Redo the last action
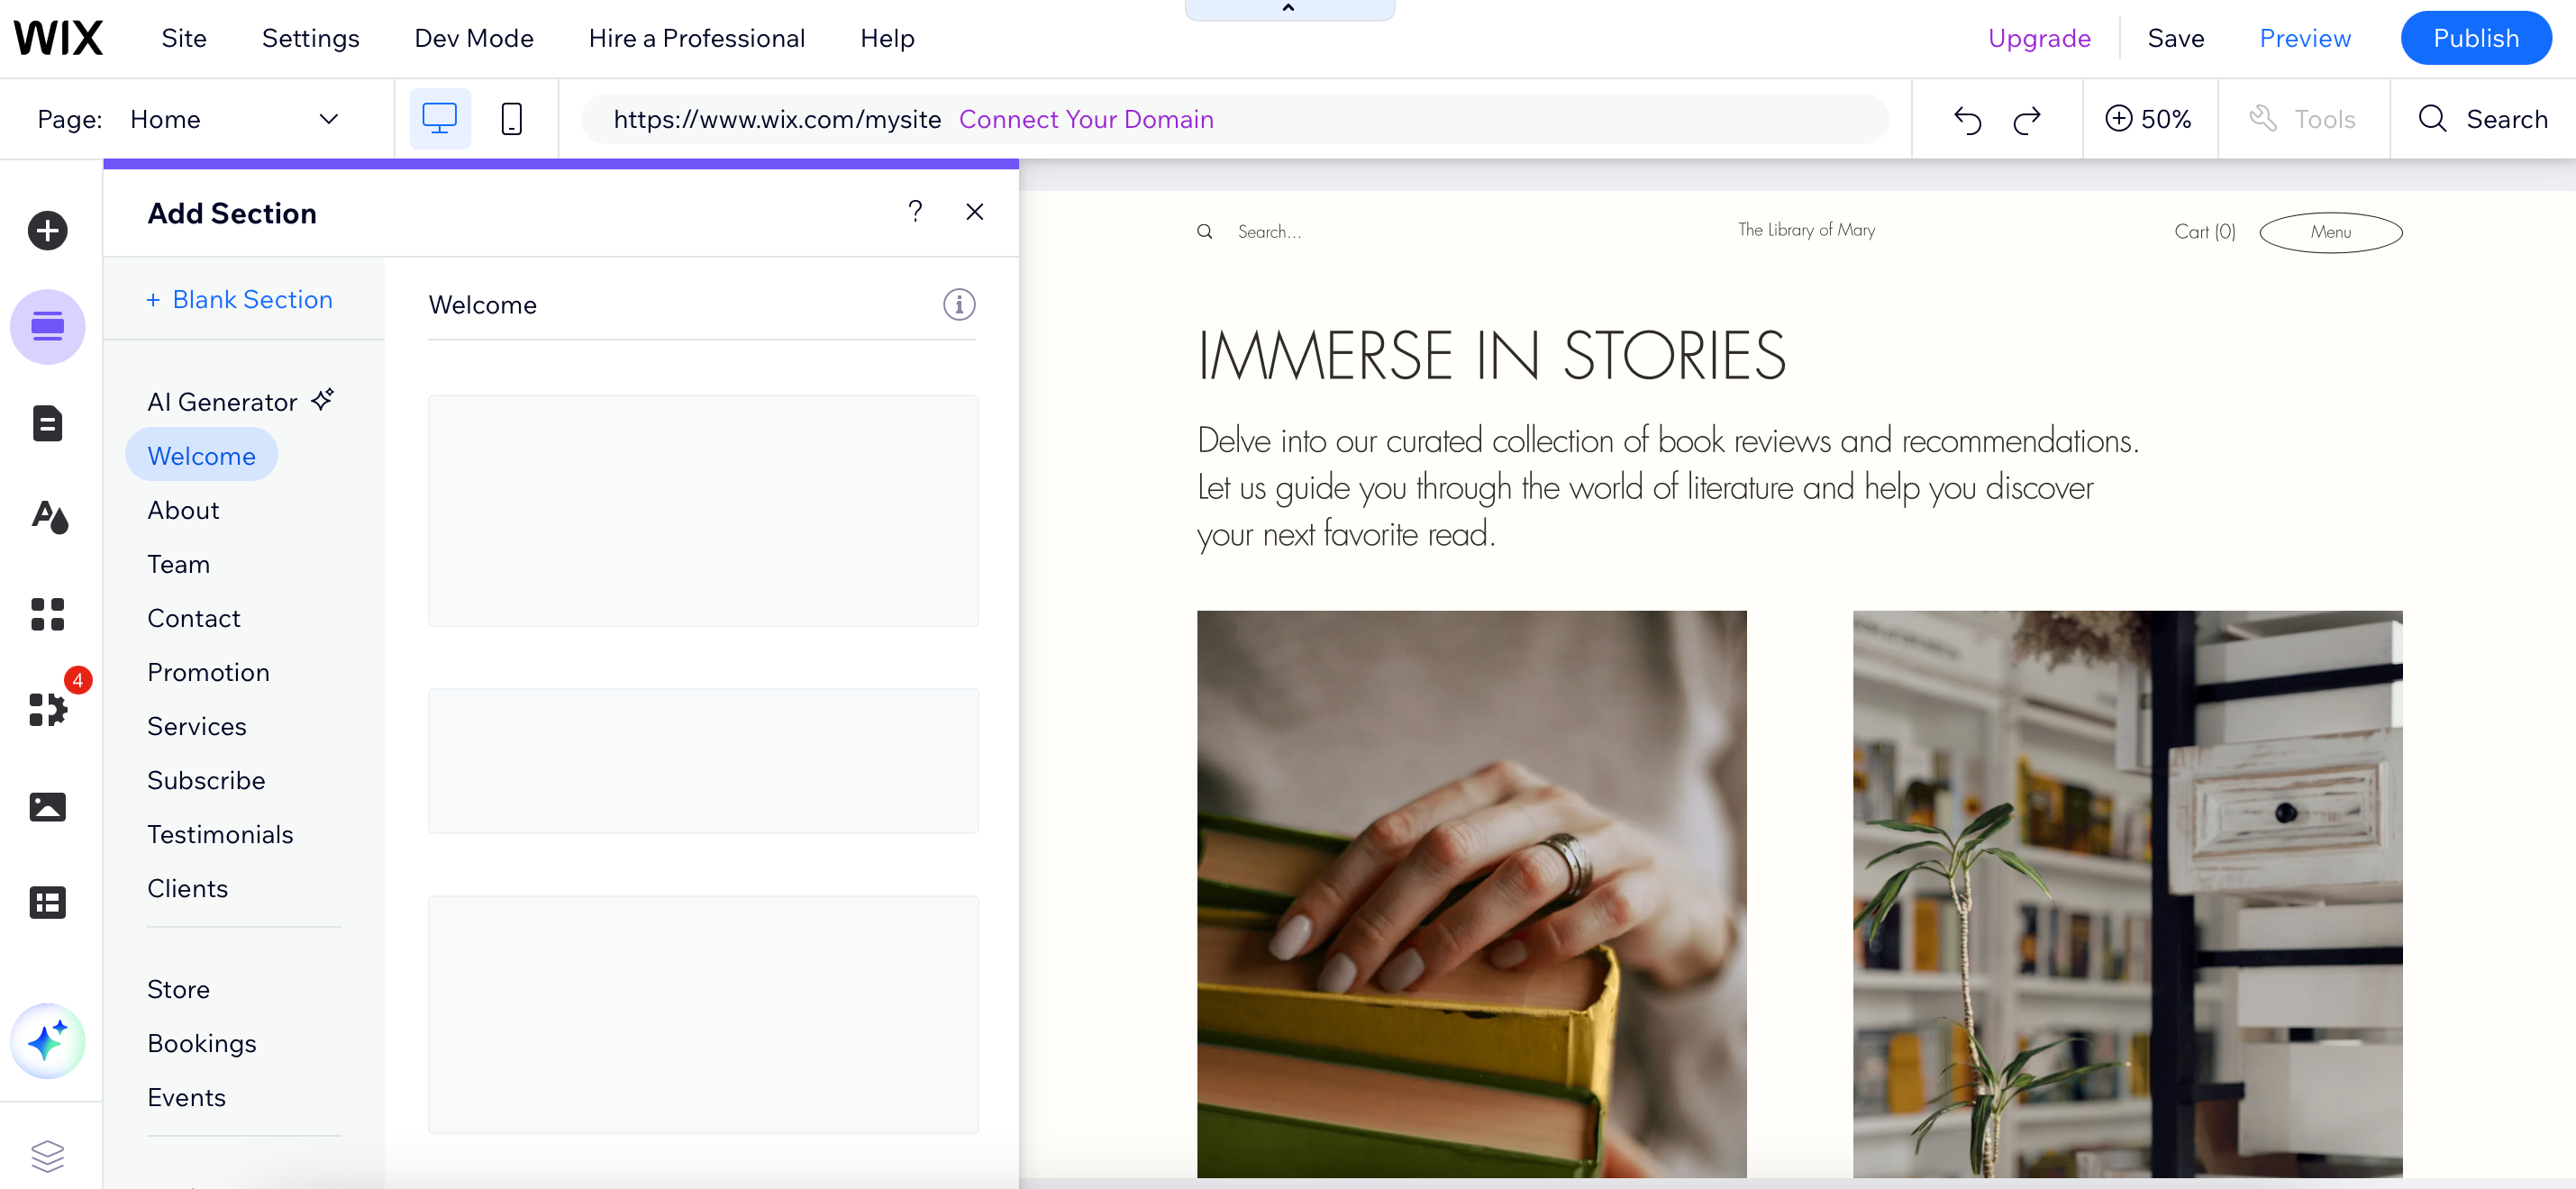The height and width of the screenshot is (1189, 2576). tap(2027, 120)
